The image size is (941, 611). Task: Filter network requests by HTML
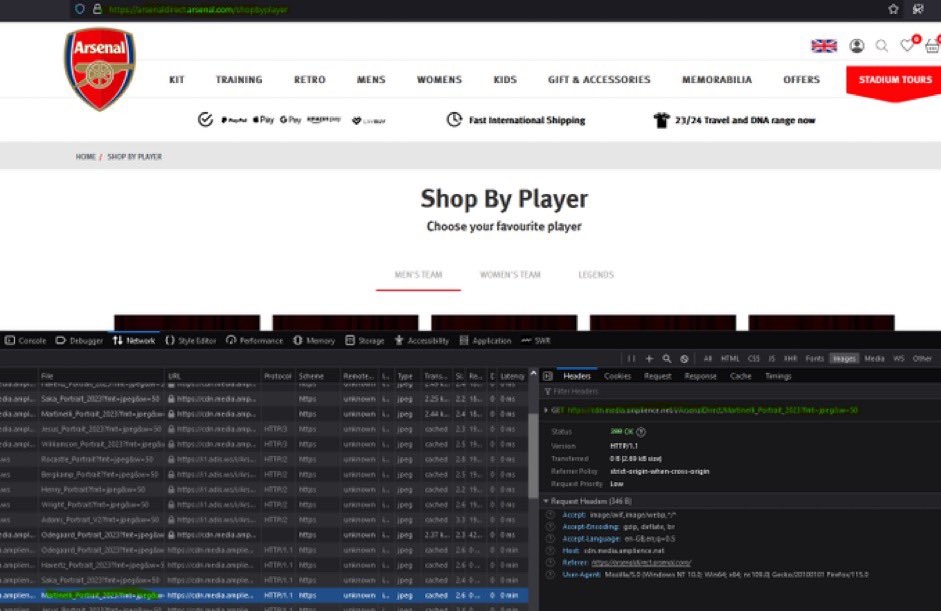[x=730, y=358]
